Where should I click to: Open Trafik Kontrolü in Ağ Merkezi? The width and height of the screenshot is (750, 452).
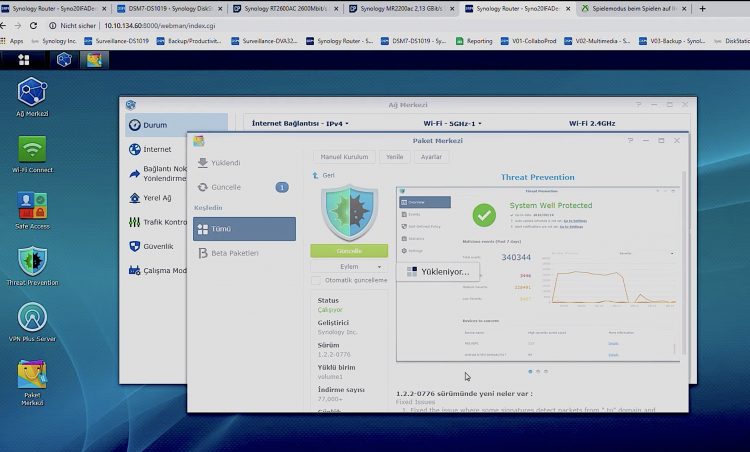157,222
